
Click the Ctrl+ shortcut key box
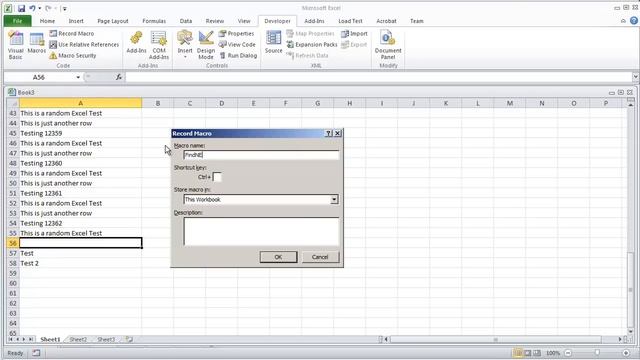tap(217, 177)
